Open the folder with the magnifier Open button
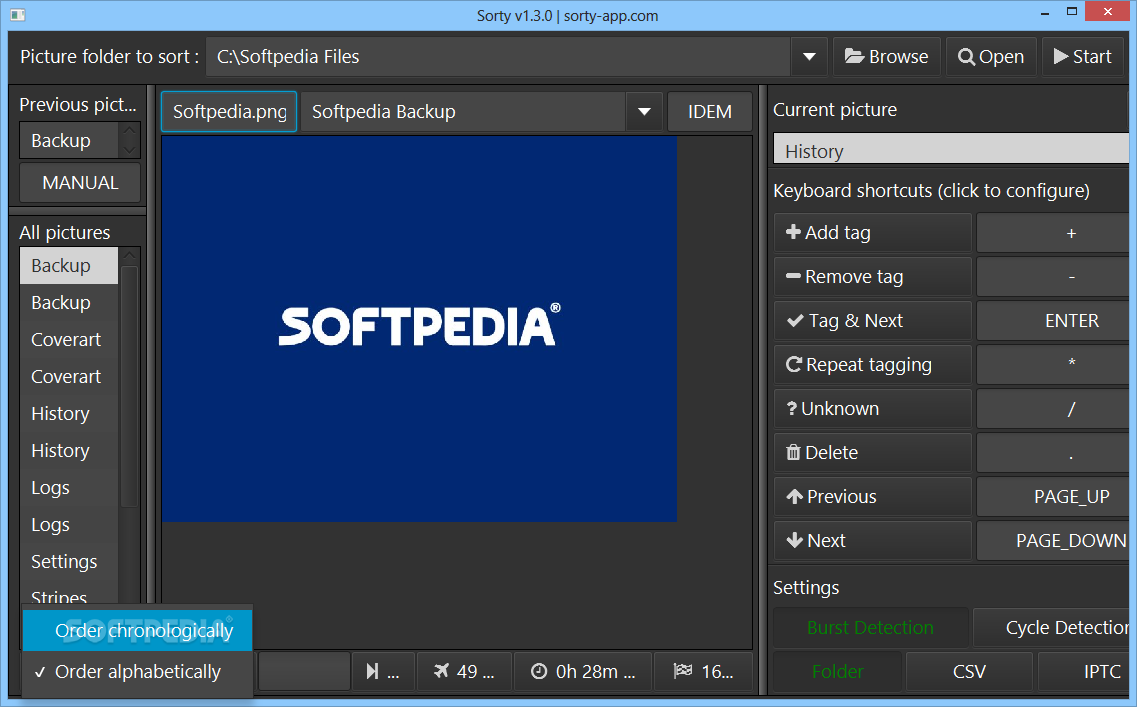This screenshot has width=1137, height=707. [x=991, y=57]
